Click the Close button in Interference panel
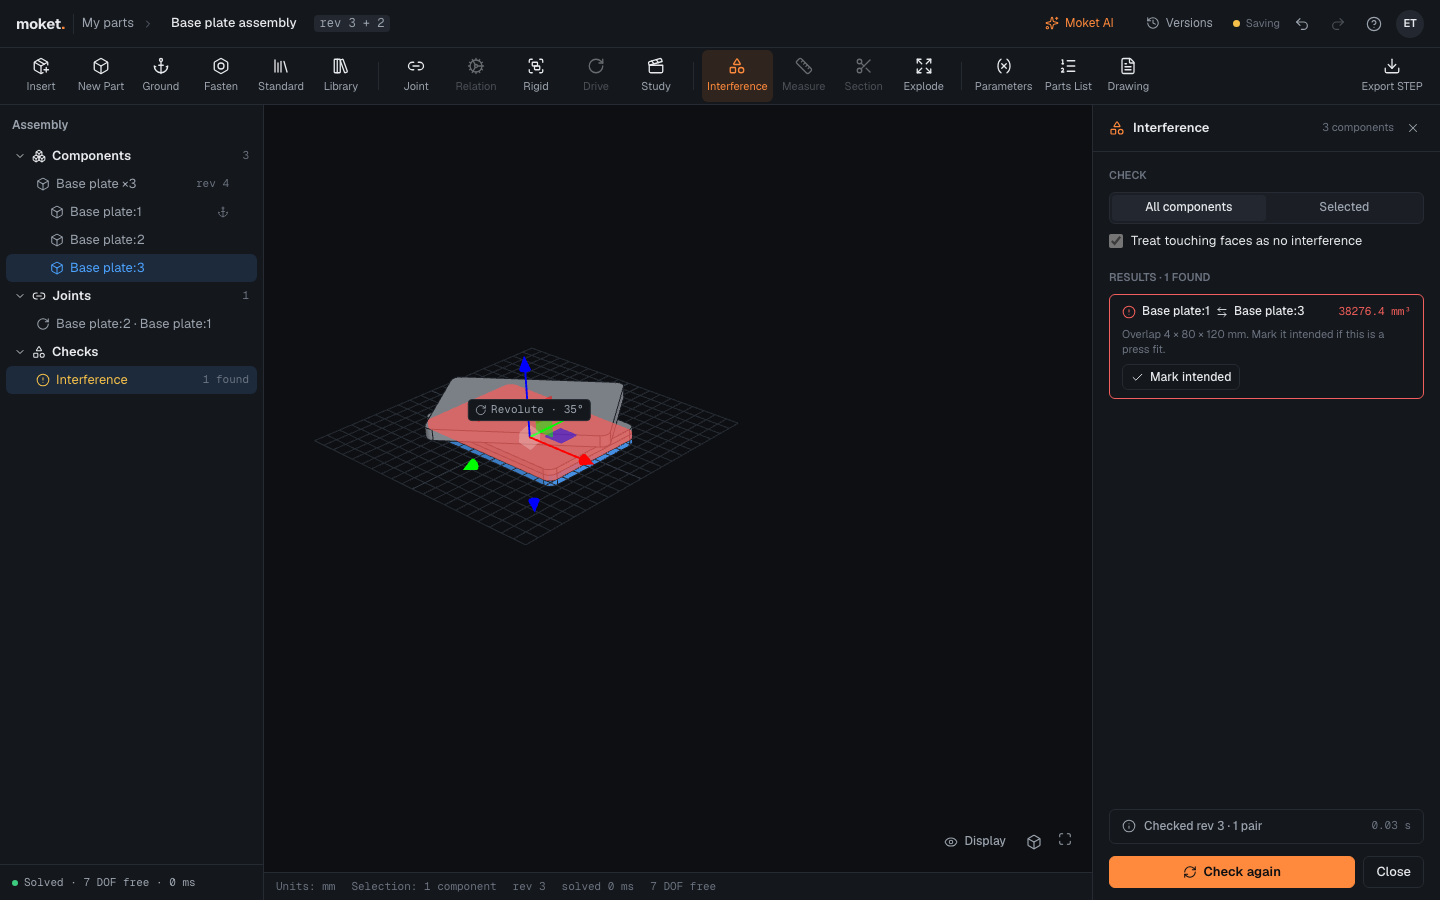The image size is (1440, 900). click(1393, 872)
